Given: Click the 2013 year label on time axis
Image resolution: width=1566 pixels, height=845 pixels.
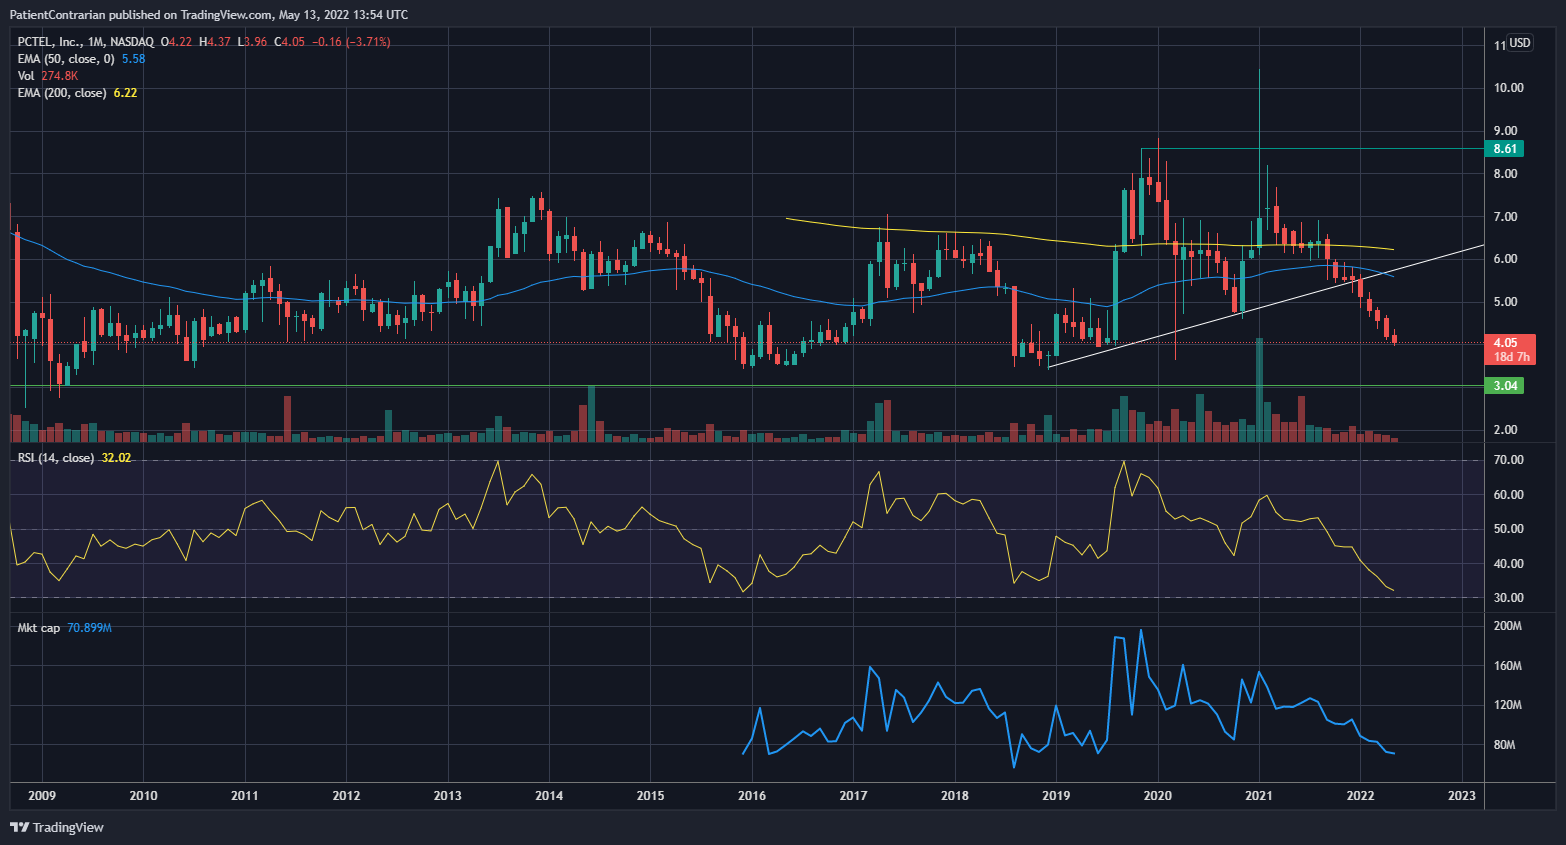Looking at the screenshot, I should pos(448,796).
